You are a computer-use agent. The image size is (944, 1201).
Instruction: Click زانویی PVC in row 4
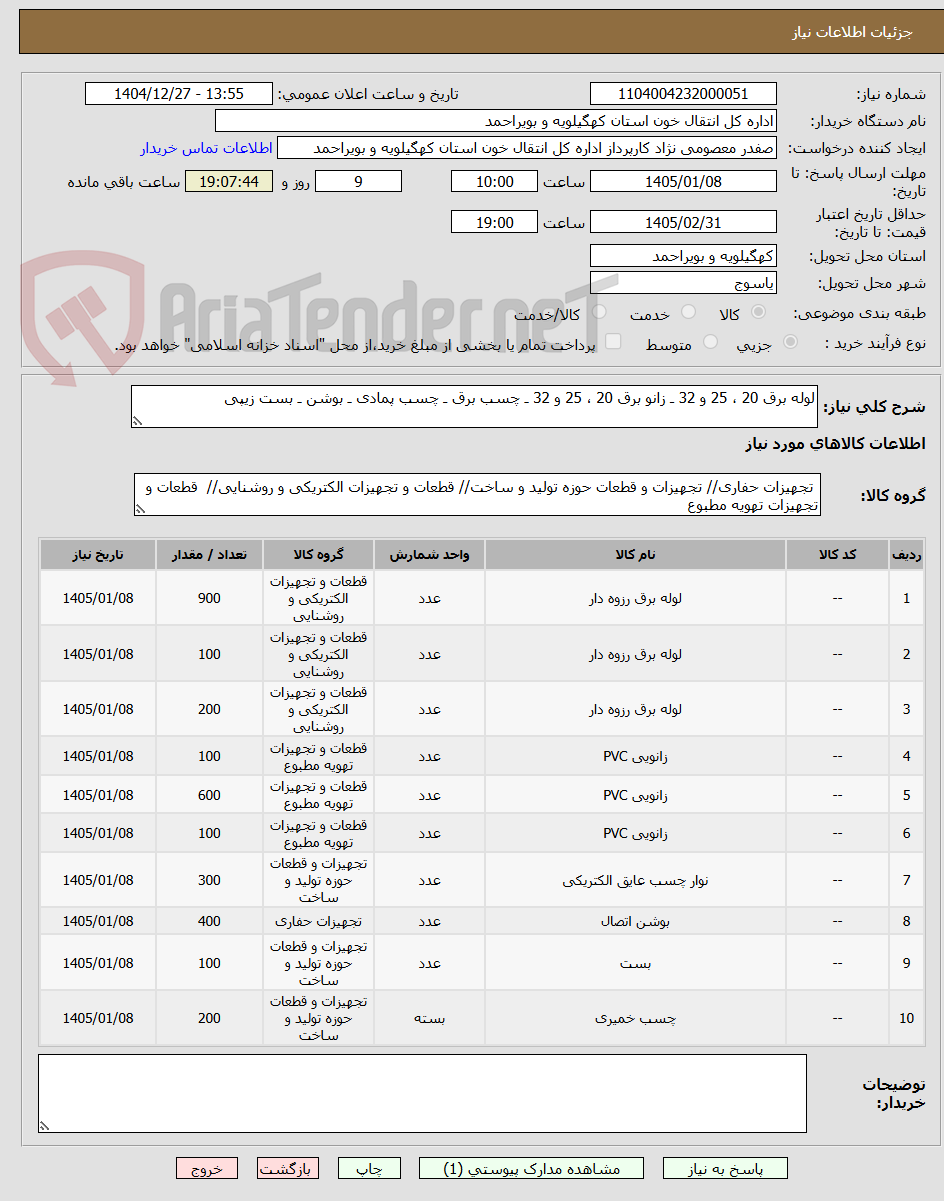tap(635, 757)
